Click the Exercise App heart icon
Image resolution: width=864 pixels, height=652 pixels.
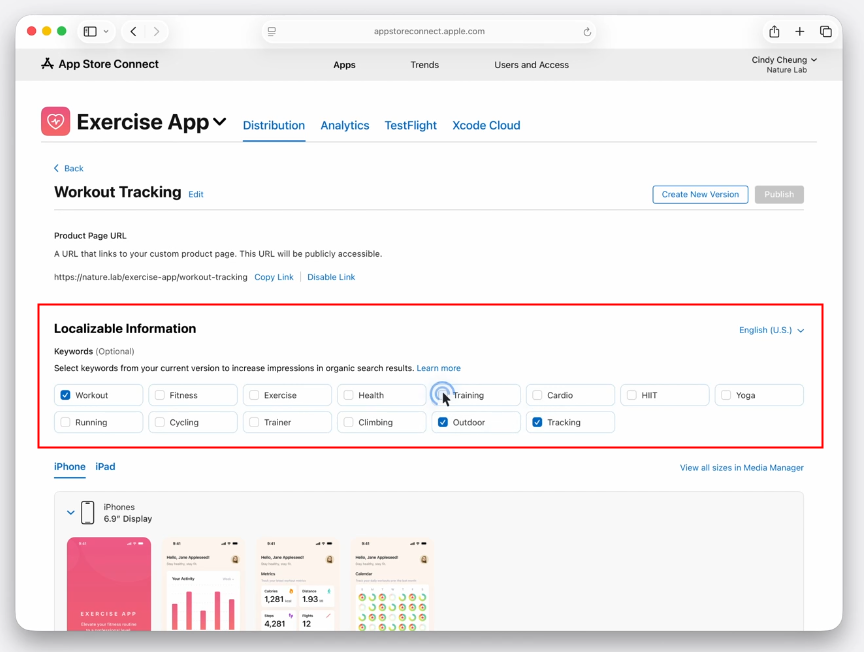pyautogui.click(x=56, y=122)
